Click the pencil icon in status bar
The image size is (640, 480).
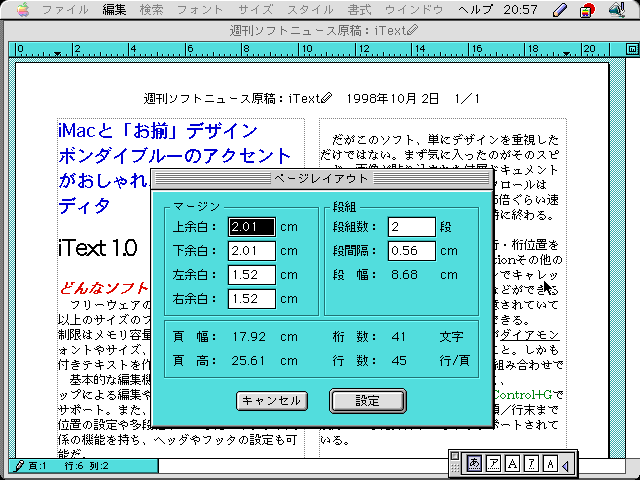coord(19,466)
